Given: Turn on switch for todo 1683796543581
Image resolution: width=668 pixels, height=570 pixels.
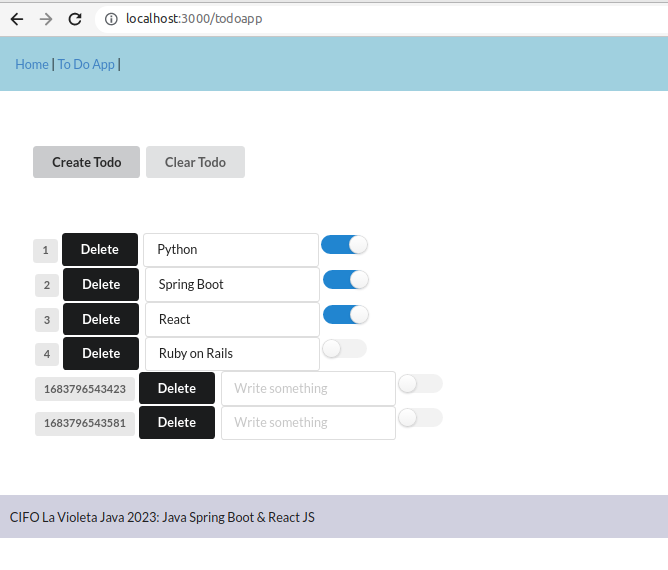Looking at the screenshot, I should coord(420,418).
